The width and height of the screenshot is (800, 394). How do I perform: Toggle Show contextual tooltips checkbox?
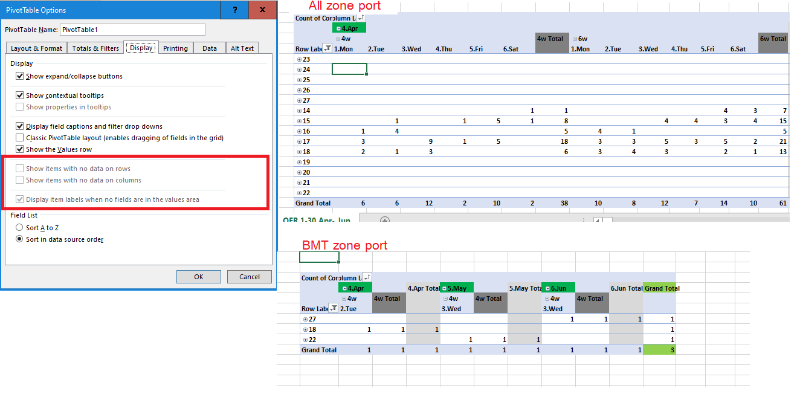[20, 95]
